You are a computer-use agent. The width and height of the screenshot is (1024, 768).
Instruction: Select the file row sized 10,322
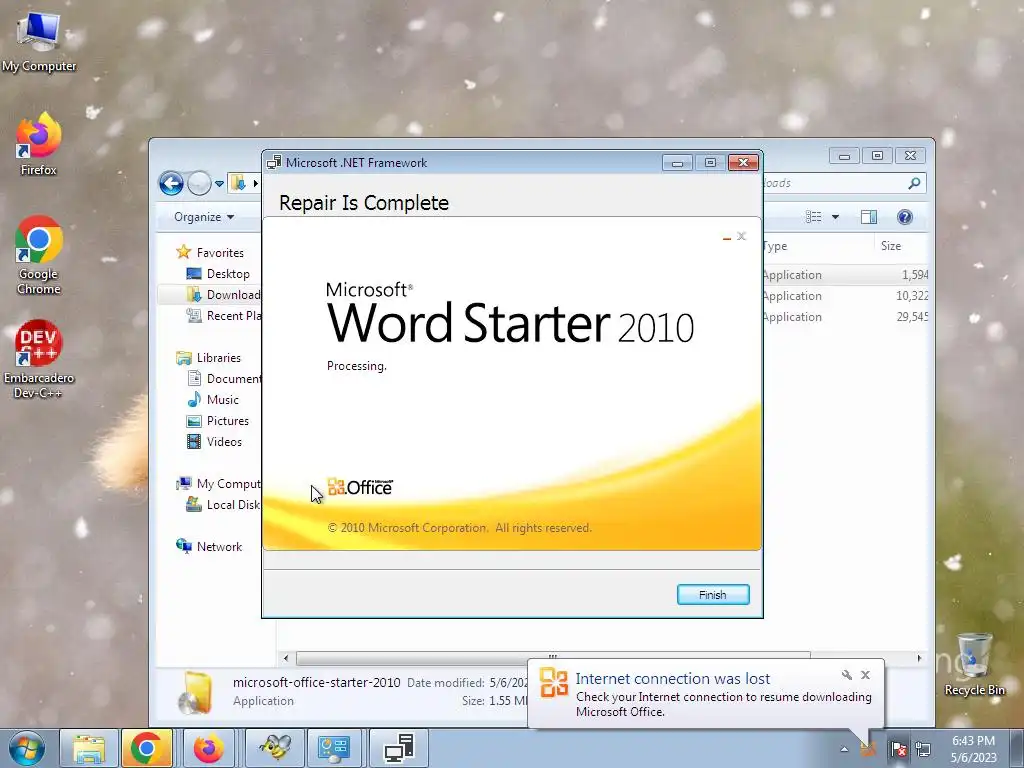tap(845, 296)
